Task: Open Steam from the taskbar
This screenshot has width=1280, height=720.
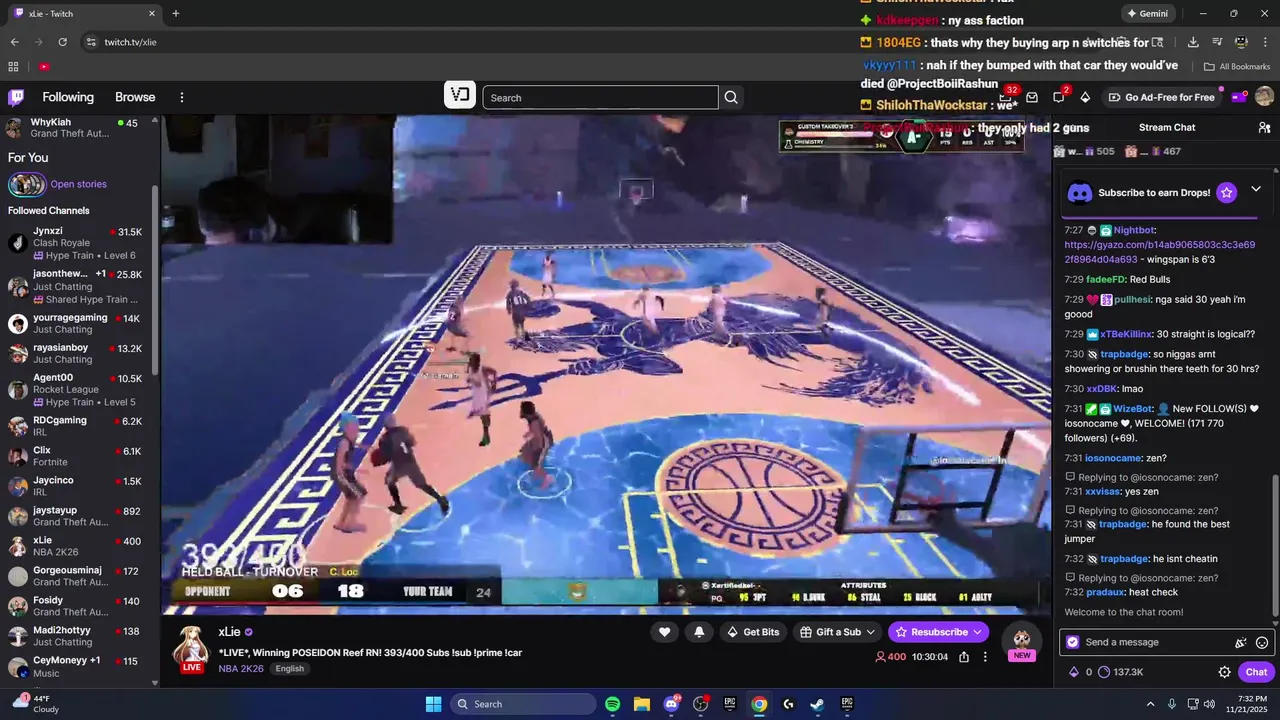Action: [817, 704]
